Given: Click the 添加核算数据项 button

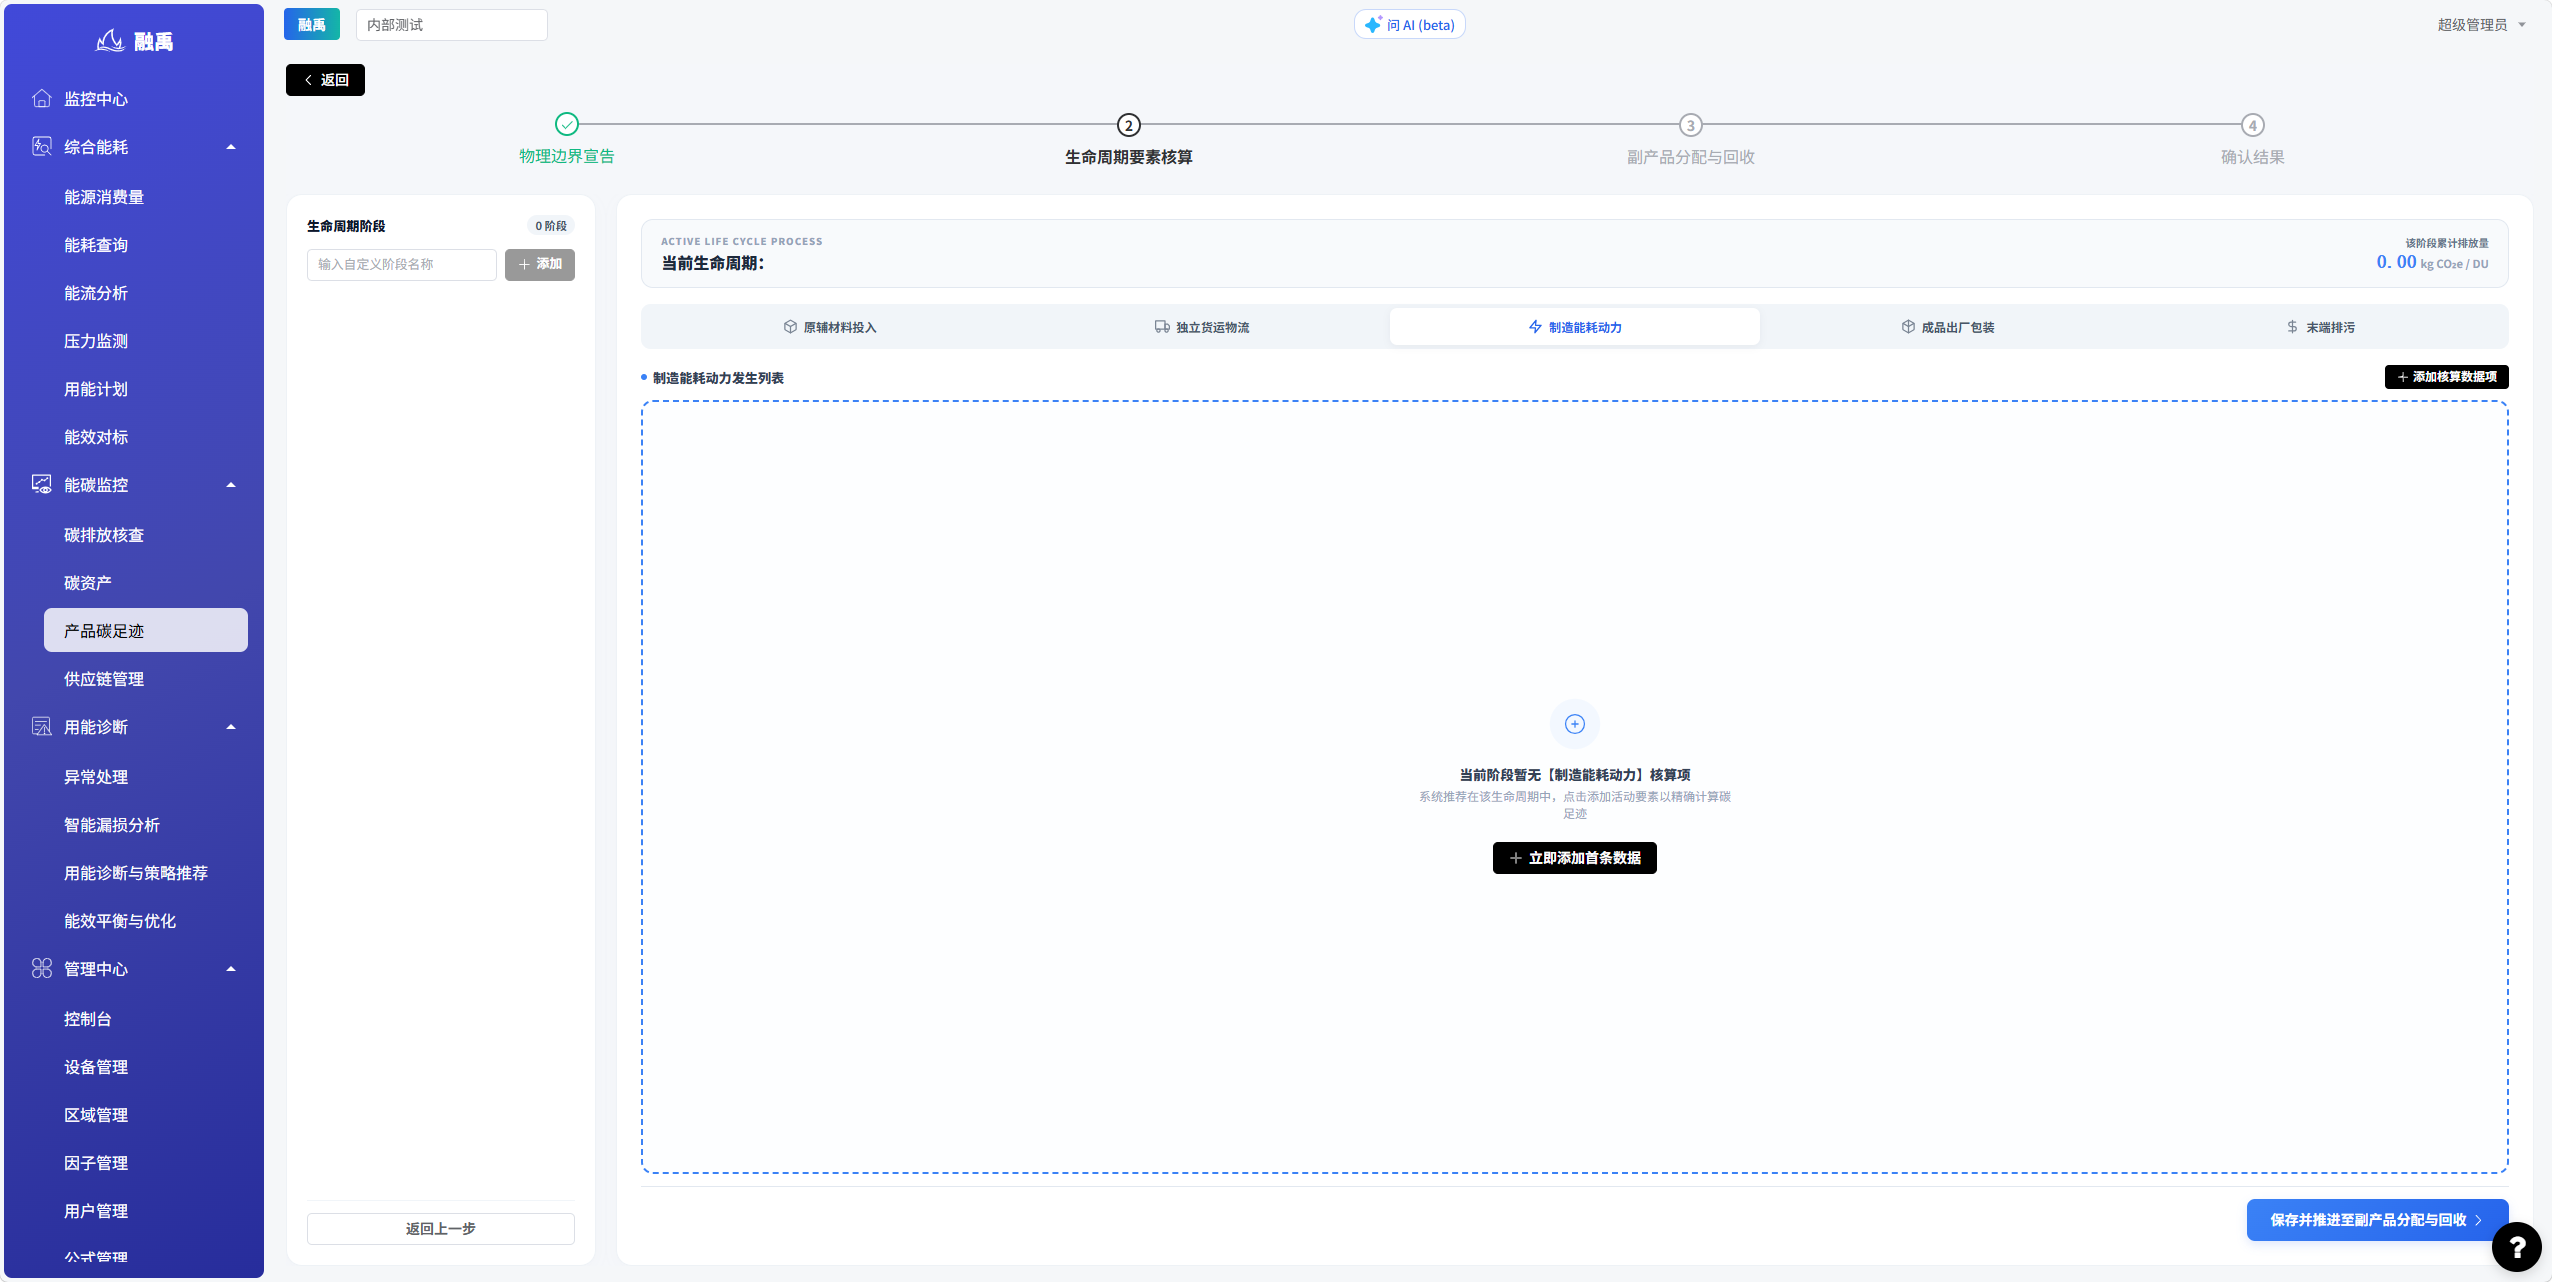Looking at the screenshot, I should click(x=2446, y=377).
